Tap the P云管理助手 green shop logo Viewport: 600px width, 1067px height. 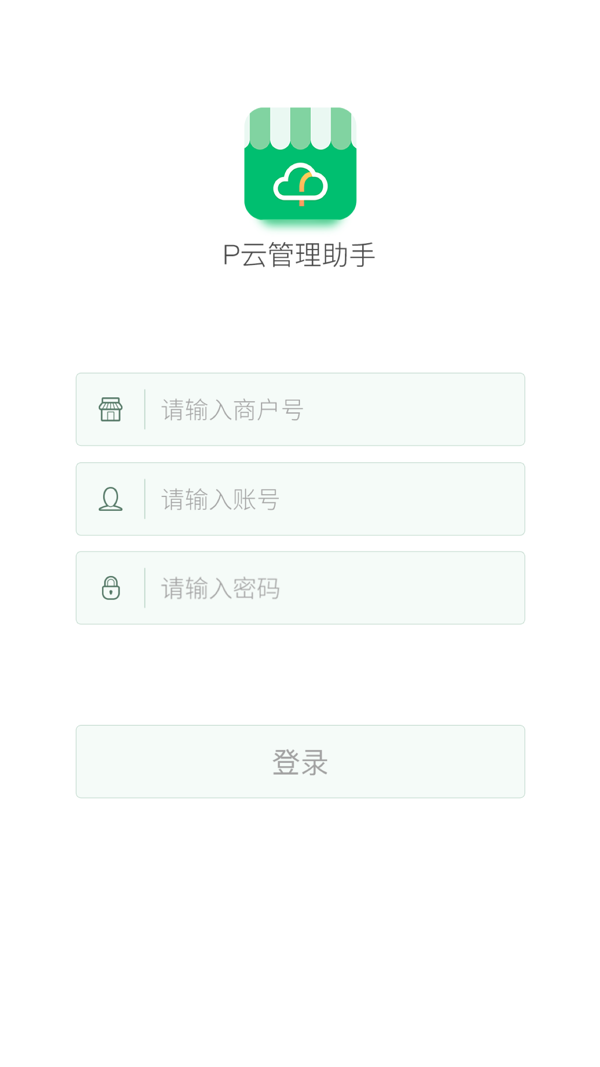(x=300, y=164)
